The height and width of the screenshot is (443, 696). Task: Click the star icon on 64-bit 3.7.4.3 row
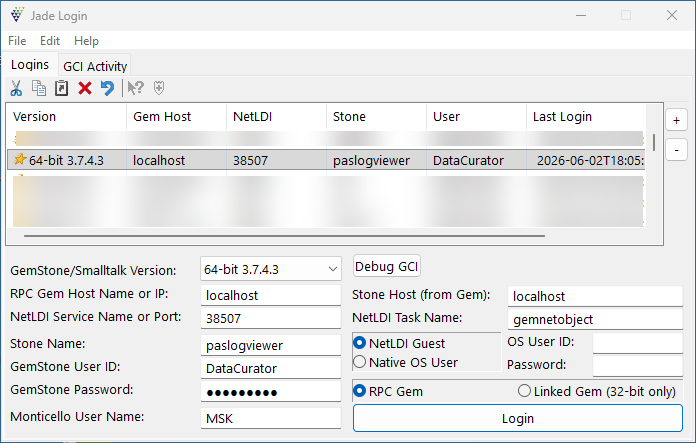pyautogui.click(x=20, y=159)
